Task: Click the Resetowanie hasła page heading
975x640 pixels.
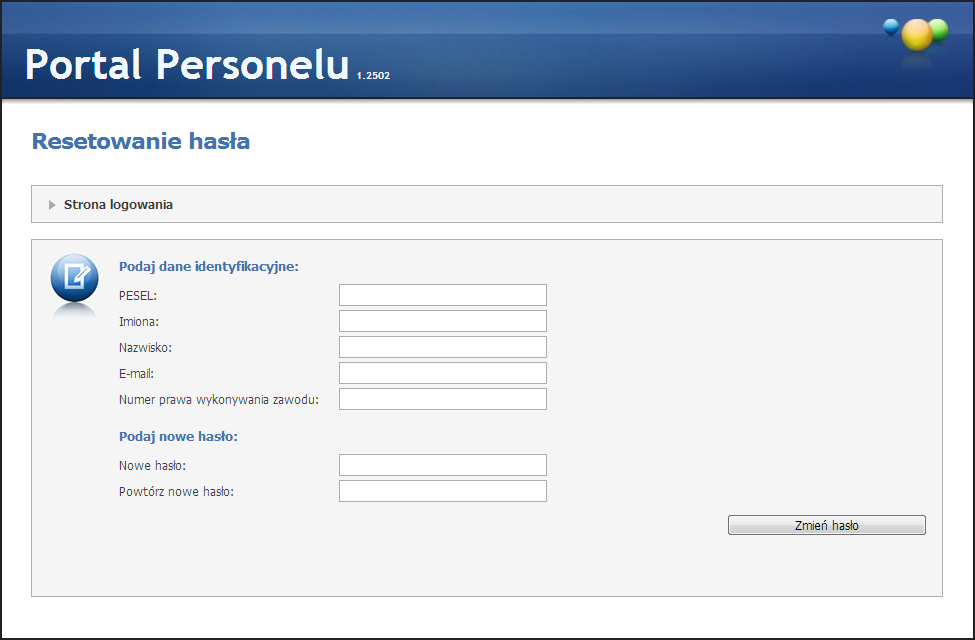Action: (x=141, y=141)
